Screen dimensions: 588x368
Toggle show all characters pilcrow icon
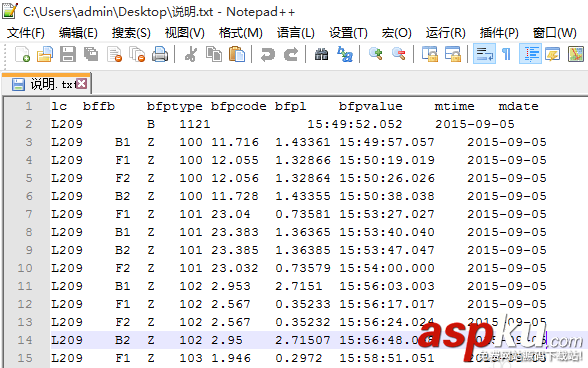(506, 54)
